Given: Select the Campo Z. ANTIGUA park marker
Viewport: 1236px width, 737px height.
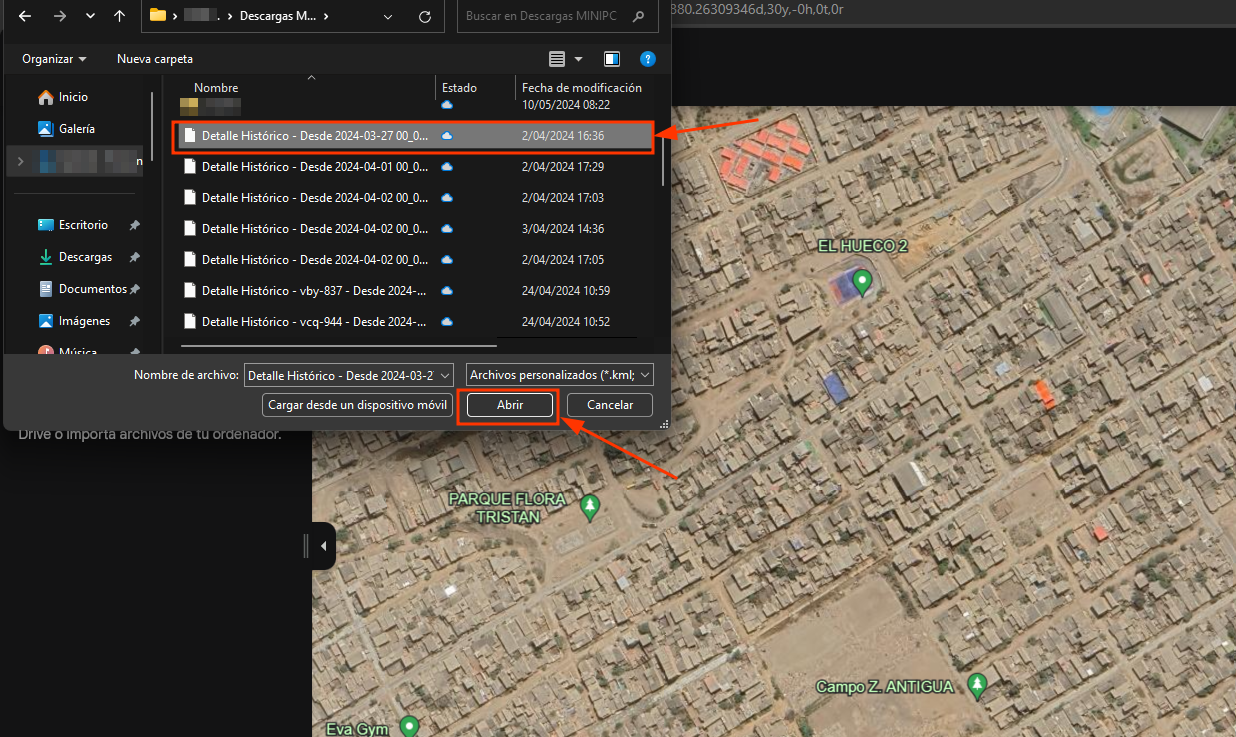Looking at the screenshot, I should click(x=977, y=685).
